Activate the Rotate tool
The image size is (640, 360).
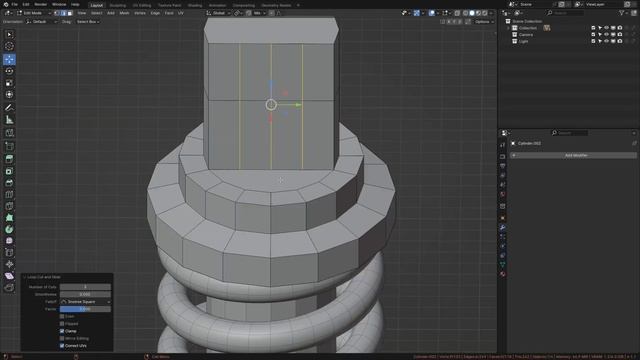9,71
